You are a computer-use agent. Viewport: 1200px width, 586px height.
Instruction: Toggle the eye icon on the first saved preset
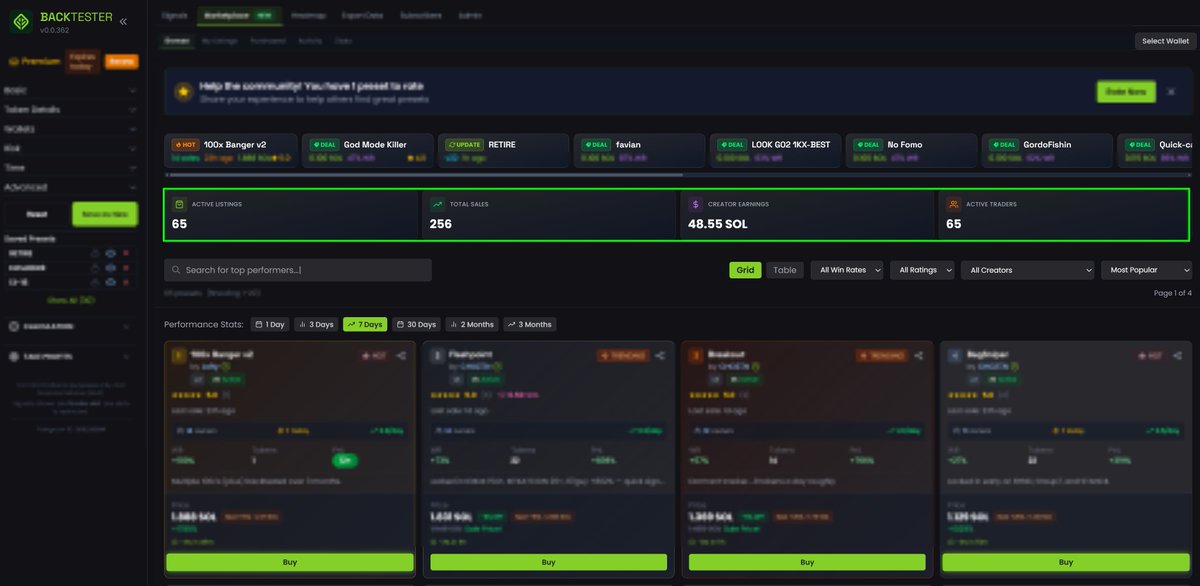(x=110, y=253)
